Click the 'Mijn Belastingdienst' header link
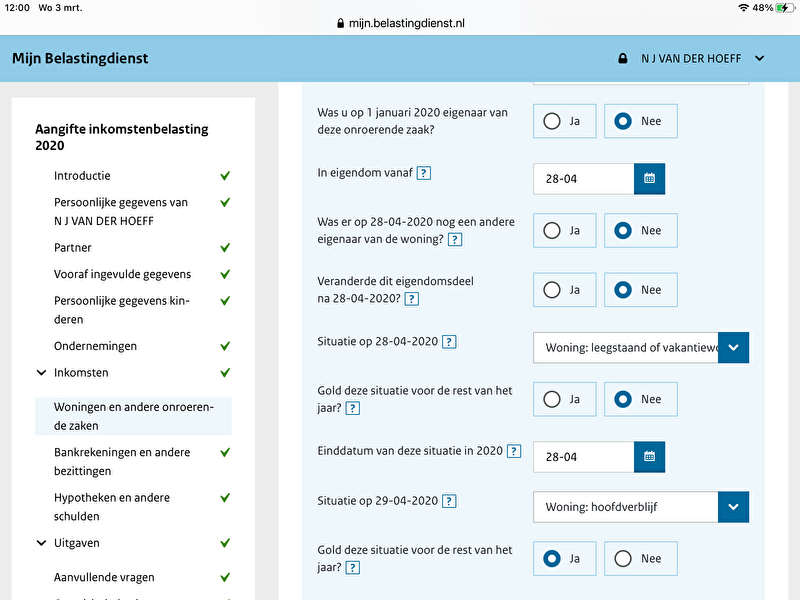800x600 pixels. coord(80,58)
